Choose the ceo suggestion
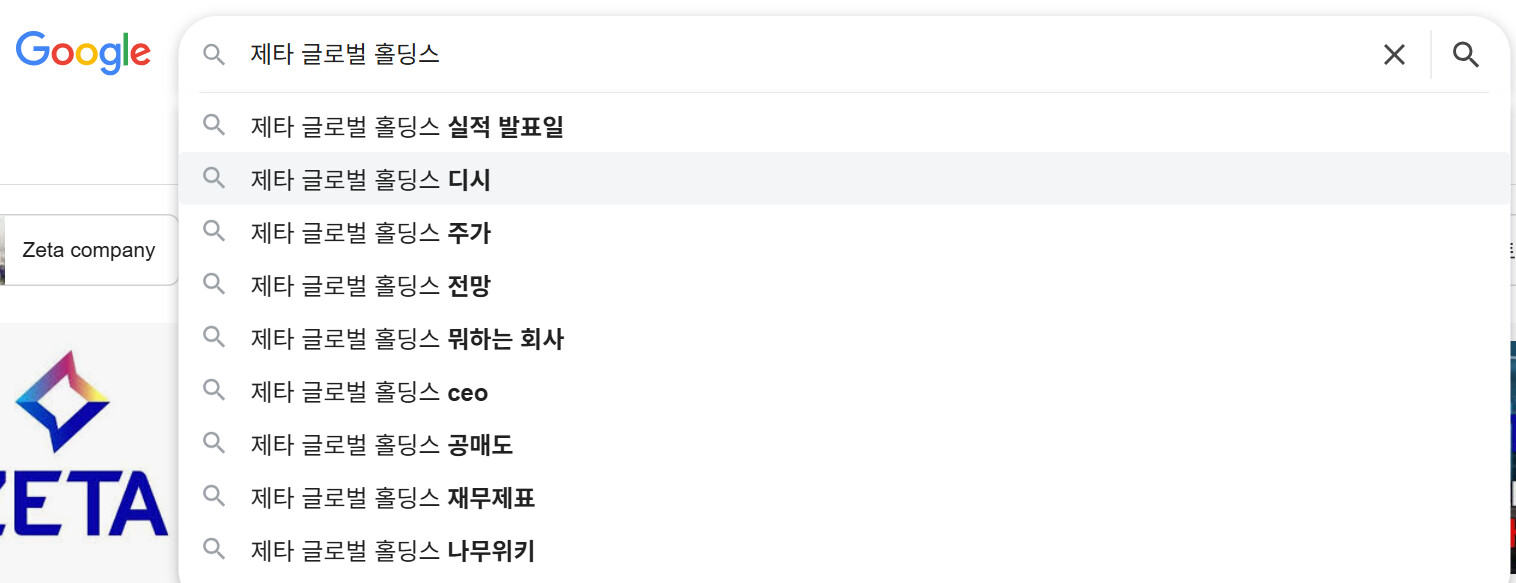Screen dimensions: 1516x583 click(x=369, y=392)
